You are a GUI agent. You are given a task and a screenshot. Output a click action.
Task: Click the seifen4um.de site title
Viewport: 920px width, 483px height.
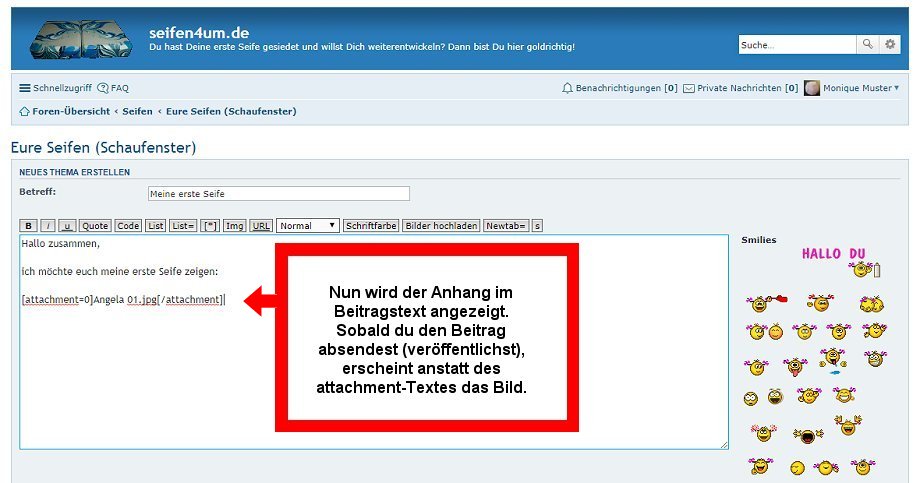point(199,32)
